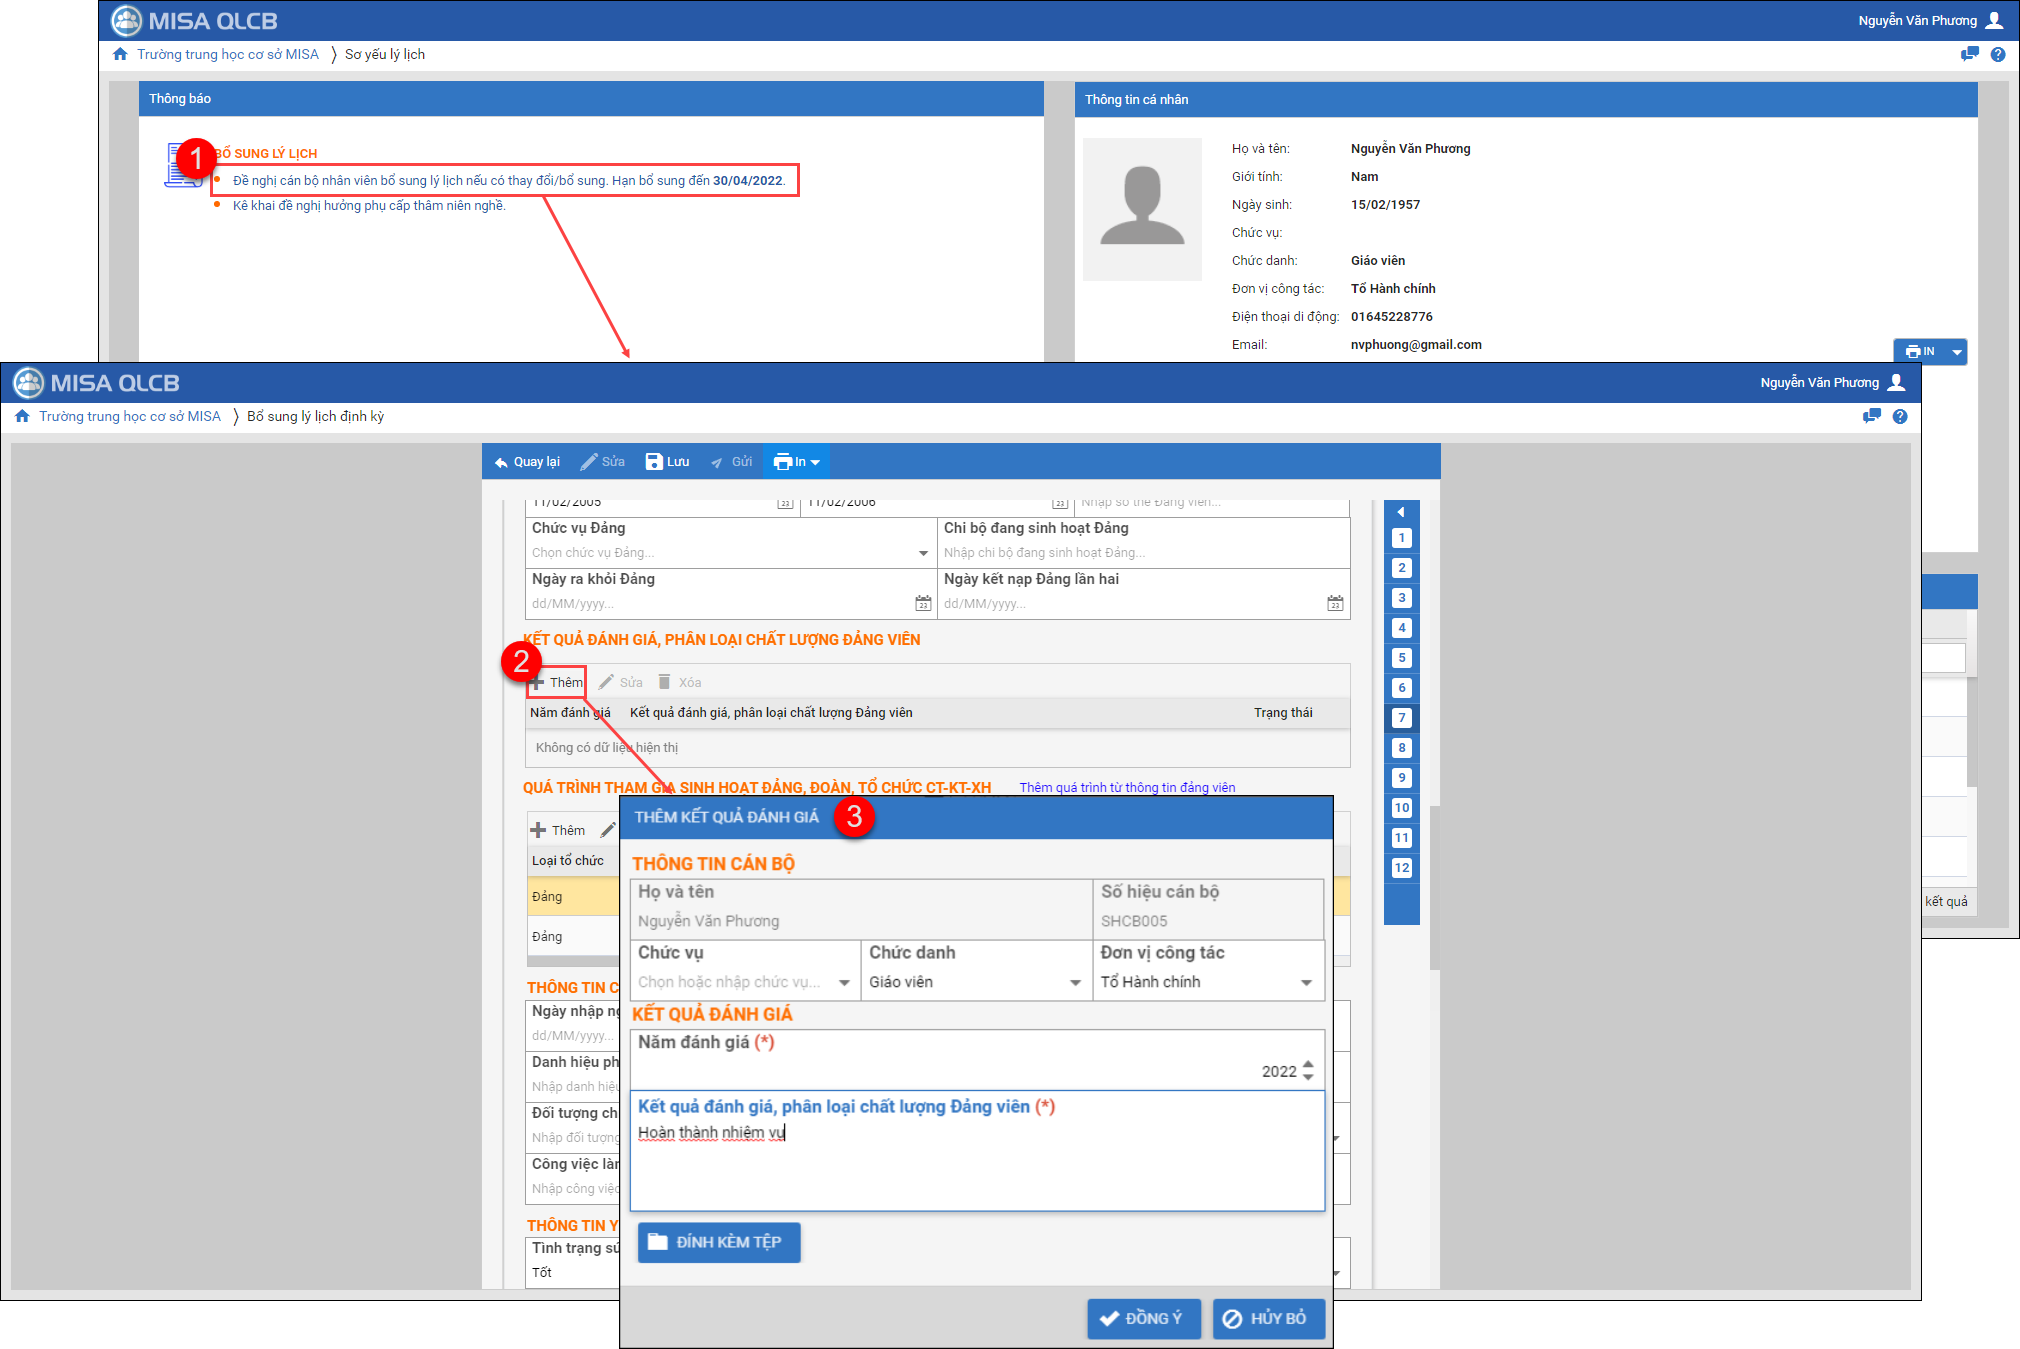
Task: Open the chat feedback icon in lower window
Action: tap(1871, 416)
